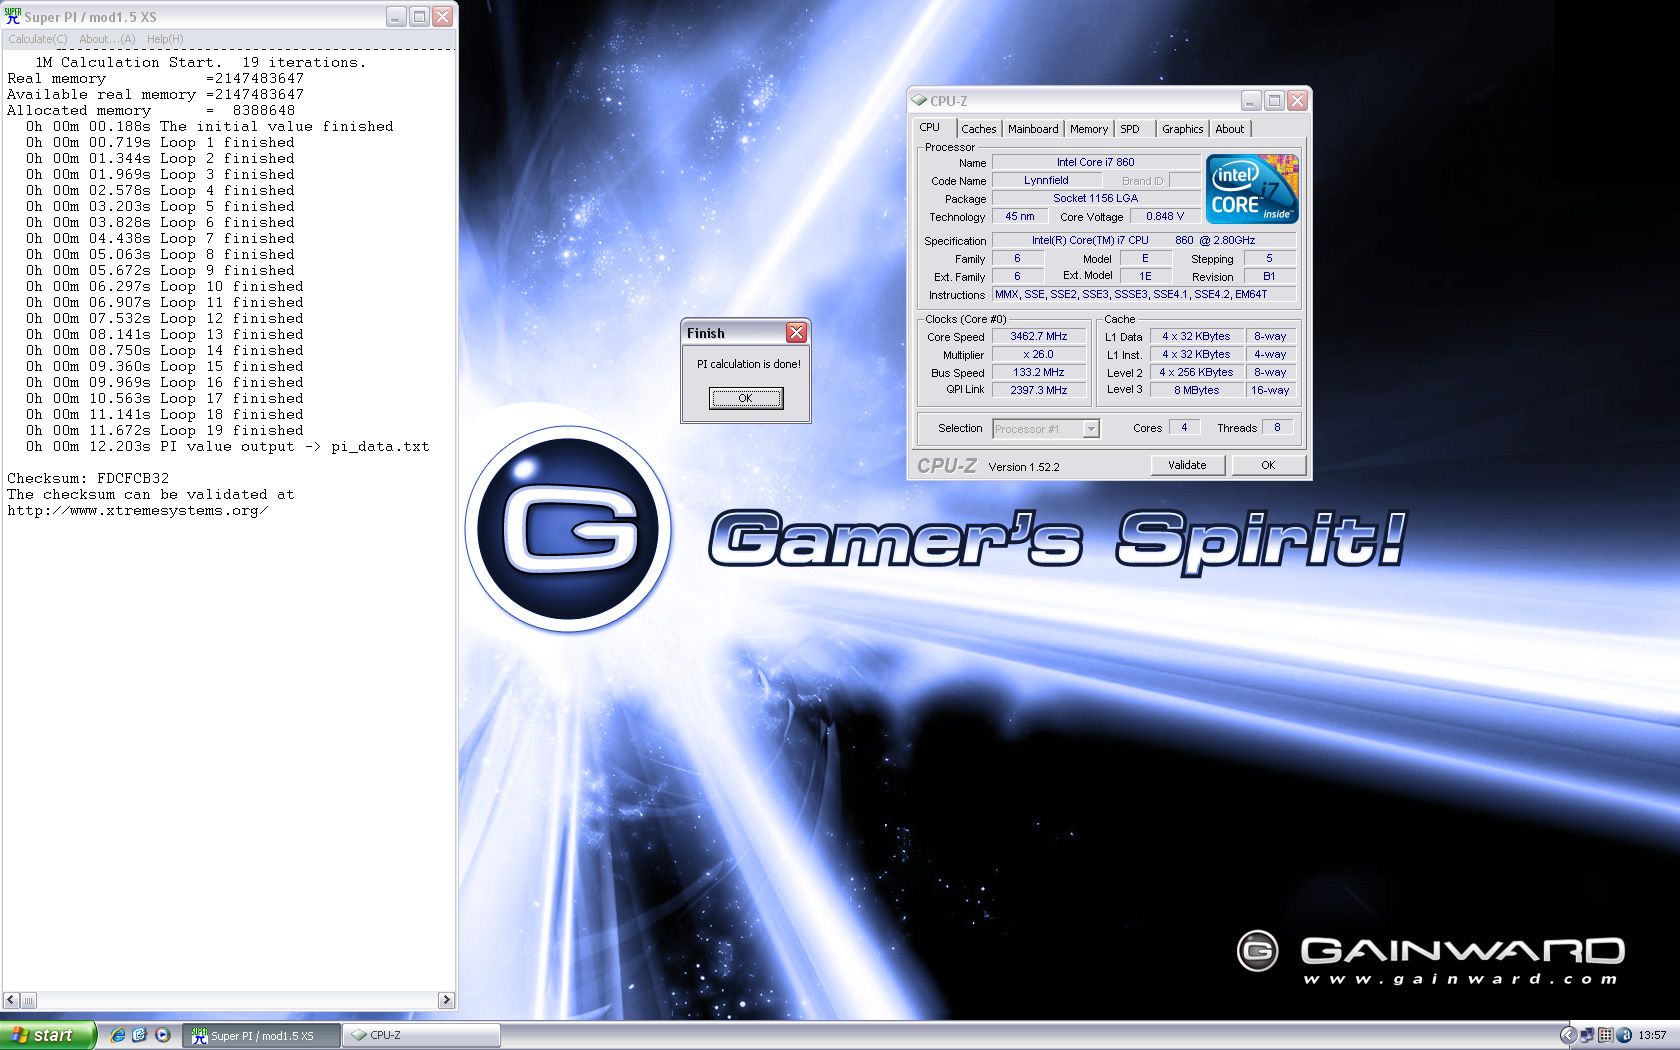1680x1050 pixels.
Task: Switch to Super PI taskbar button
Action: click(261, 1035)
